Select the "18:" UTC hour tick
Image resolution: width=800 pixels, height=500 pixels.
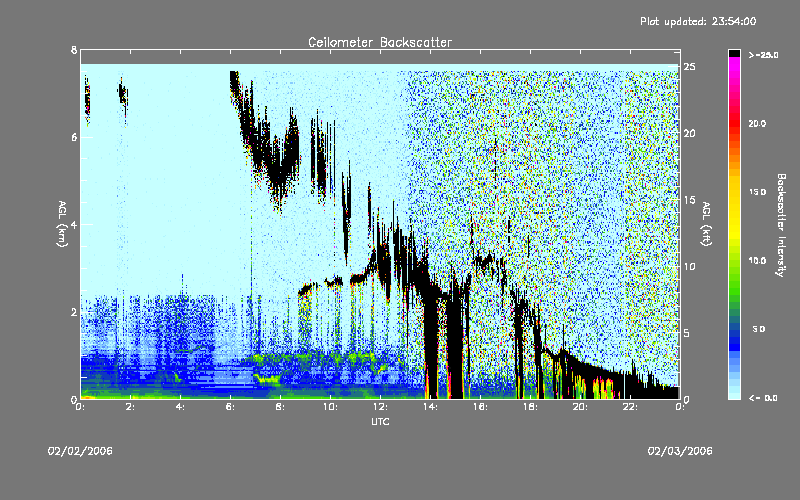point(530,407)
